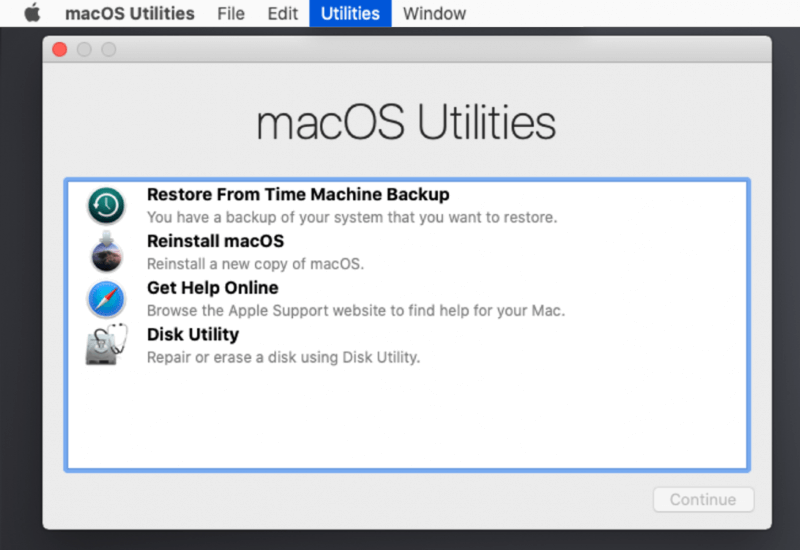
Task: Click 'You have a backup of your system' description
Action: (352, 217)
